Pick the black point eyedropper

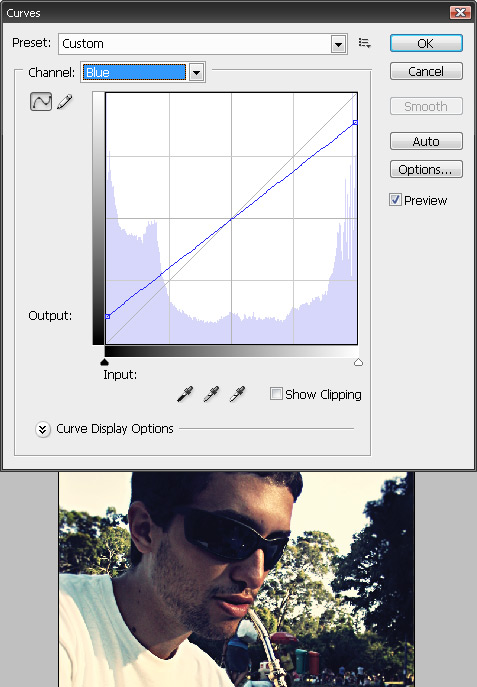tap(185, 394)
